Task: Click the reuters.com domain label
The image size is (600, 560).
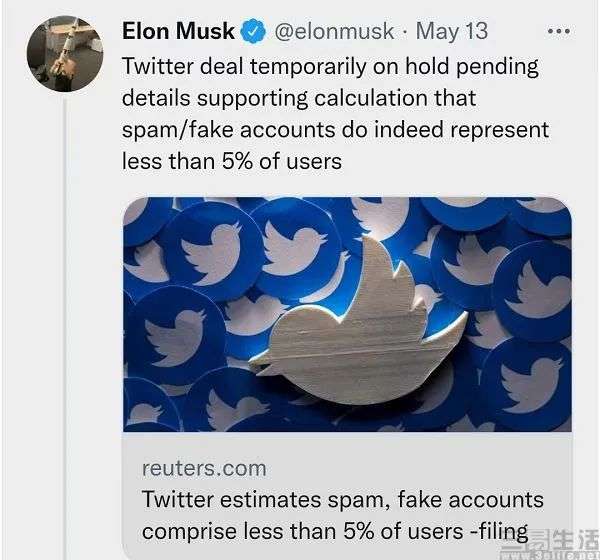Action: (x=204, y=468)
